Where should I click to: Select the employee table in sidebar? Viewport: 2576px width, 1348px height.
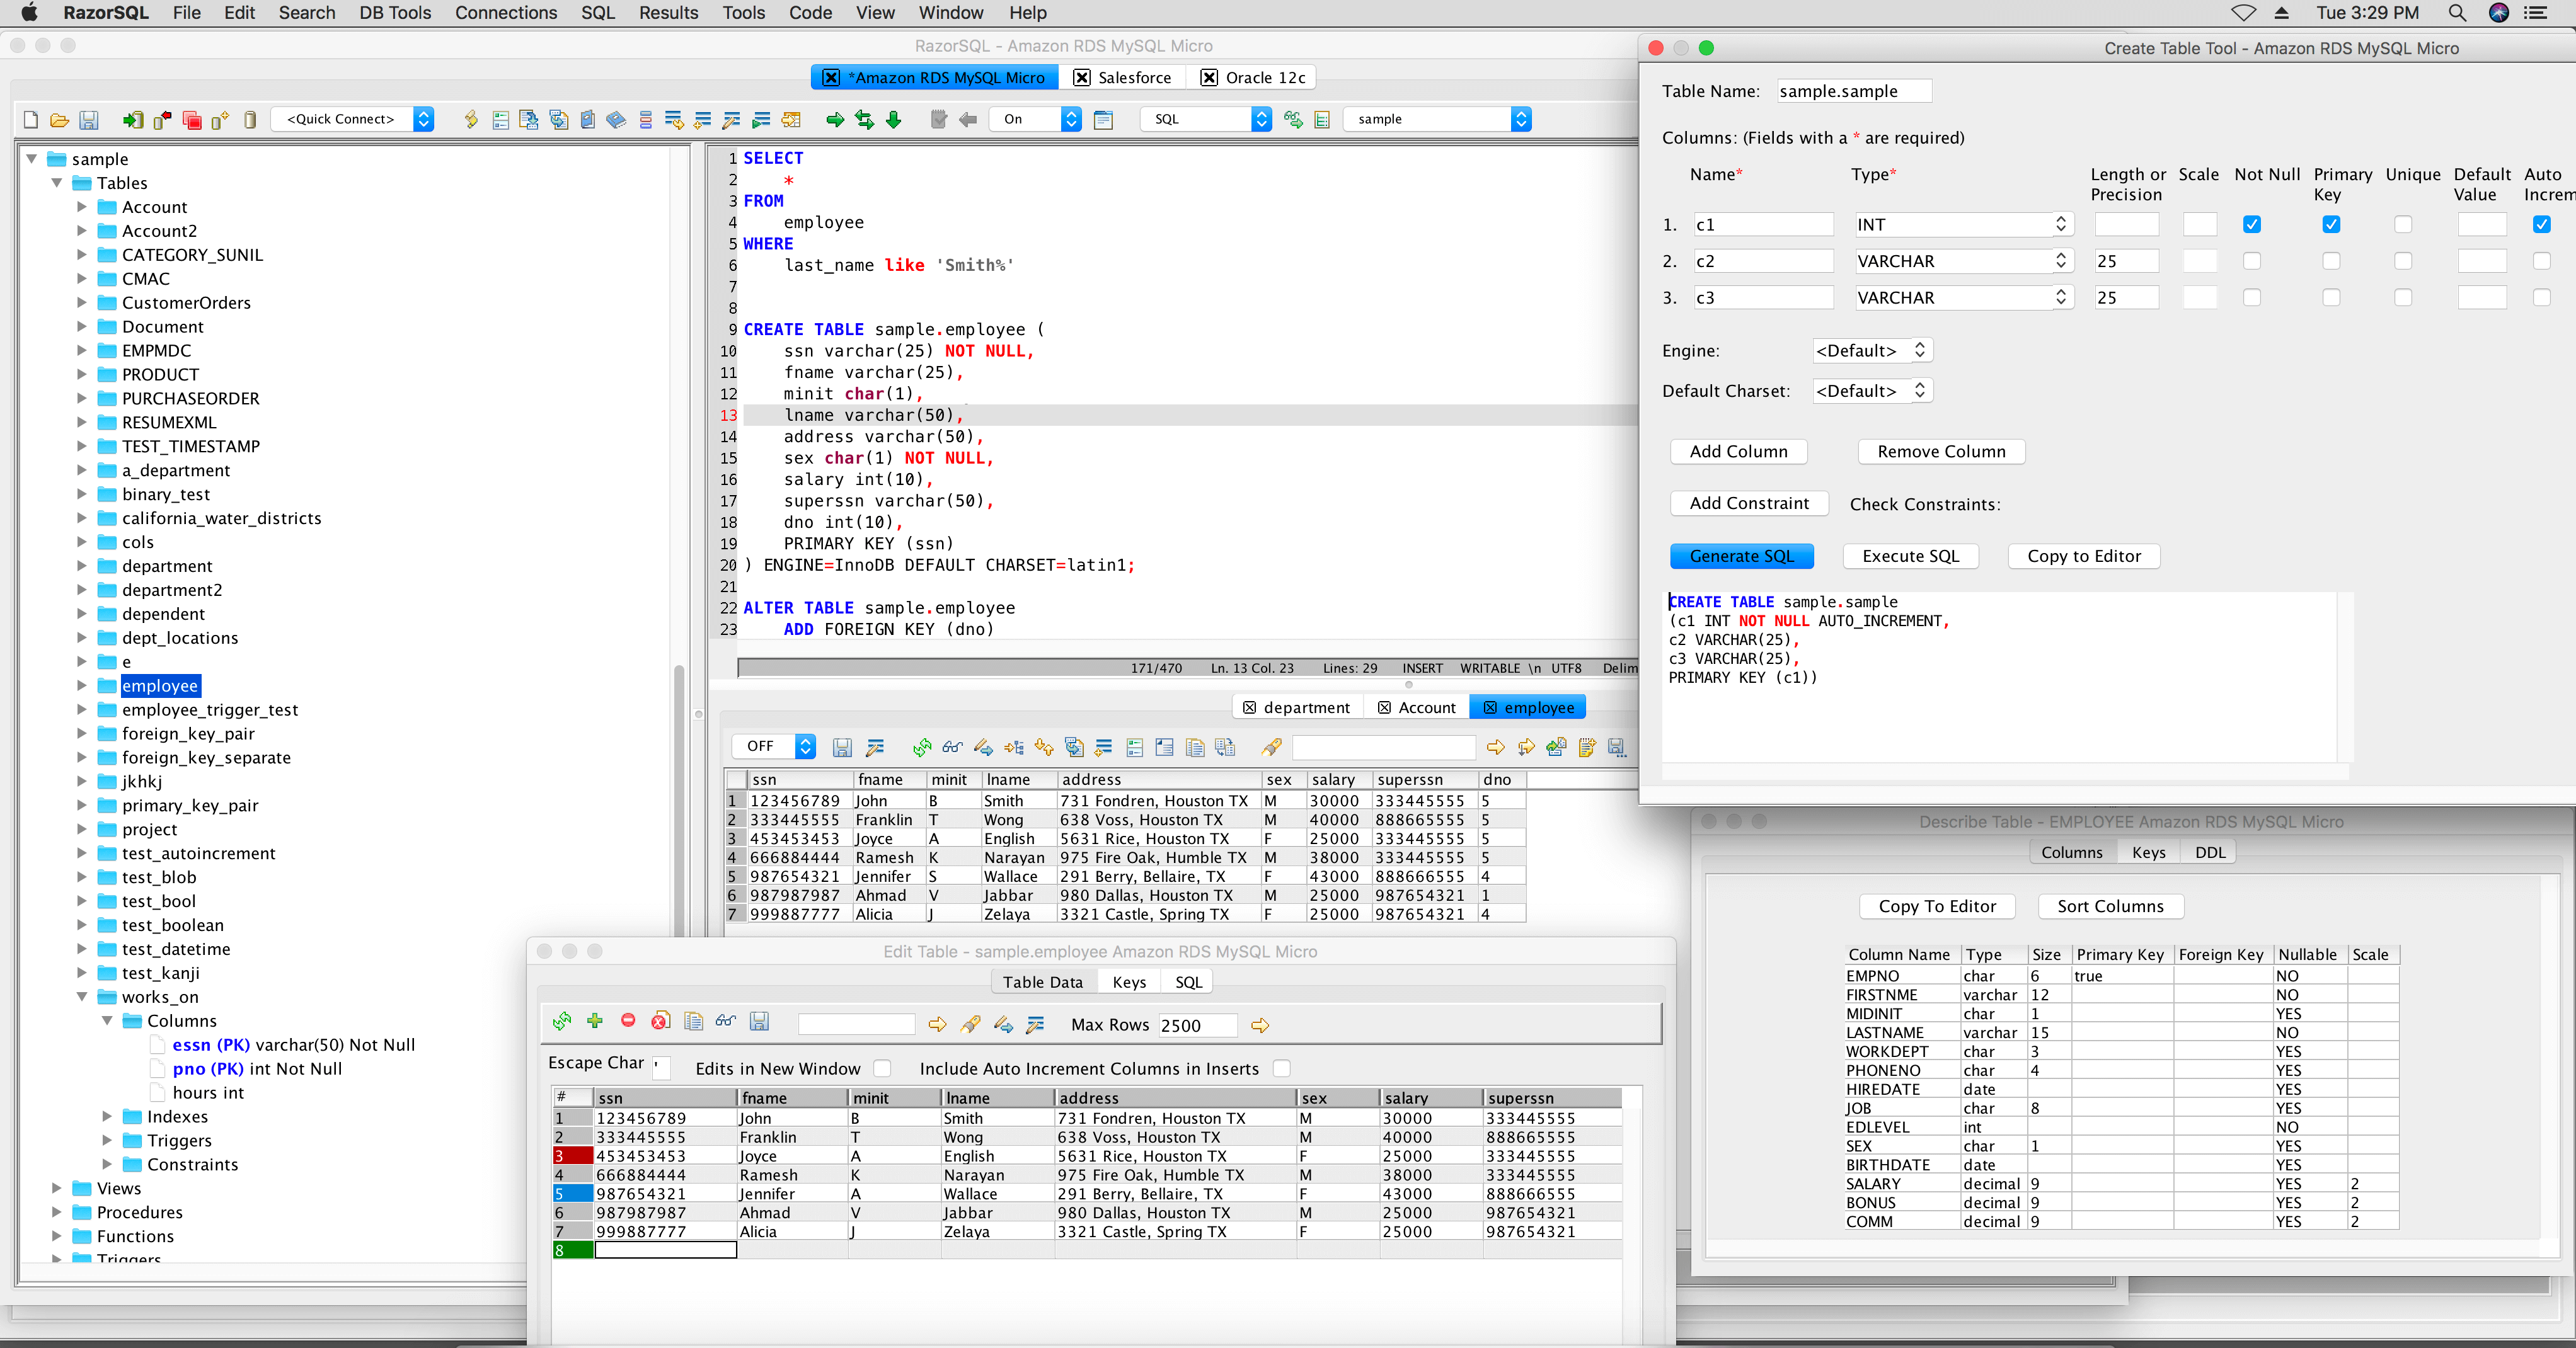(x=157, y=686)
